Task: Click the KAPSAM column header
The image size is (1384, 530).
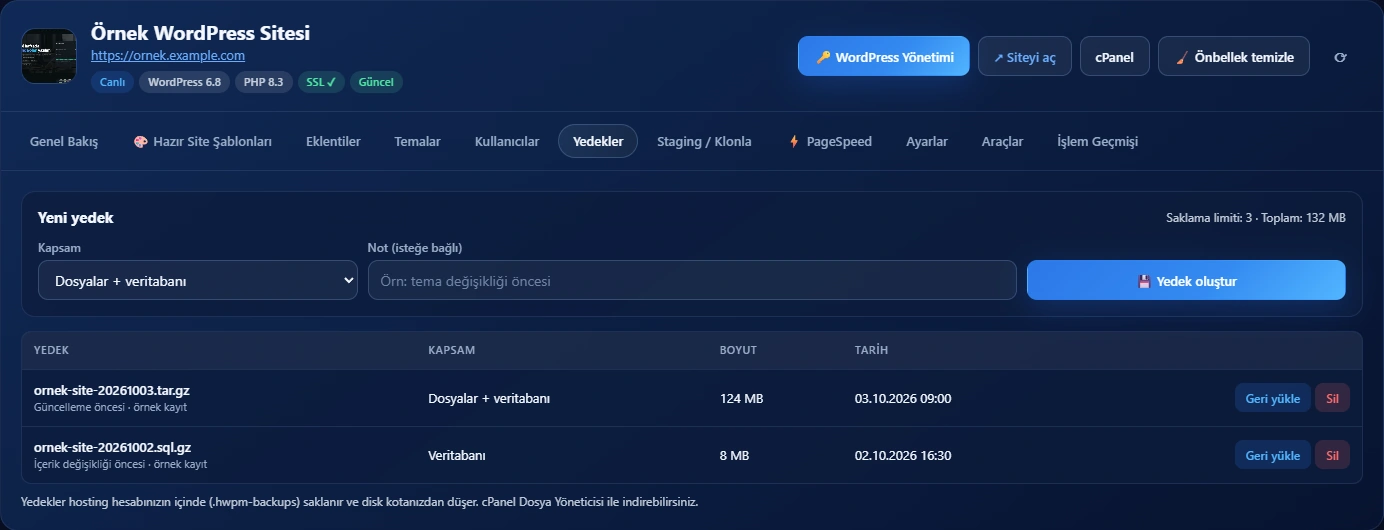Action: pos(451,350)
